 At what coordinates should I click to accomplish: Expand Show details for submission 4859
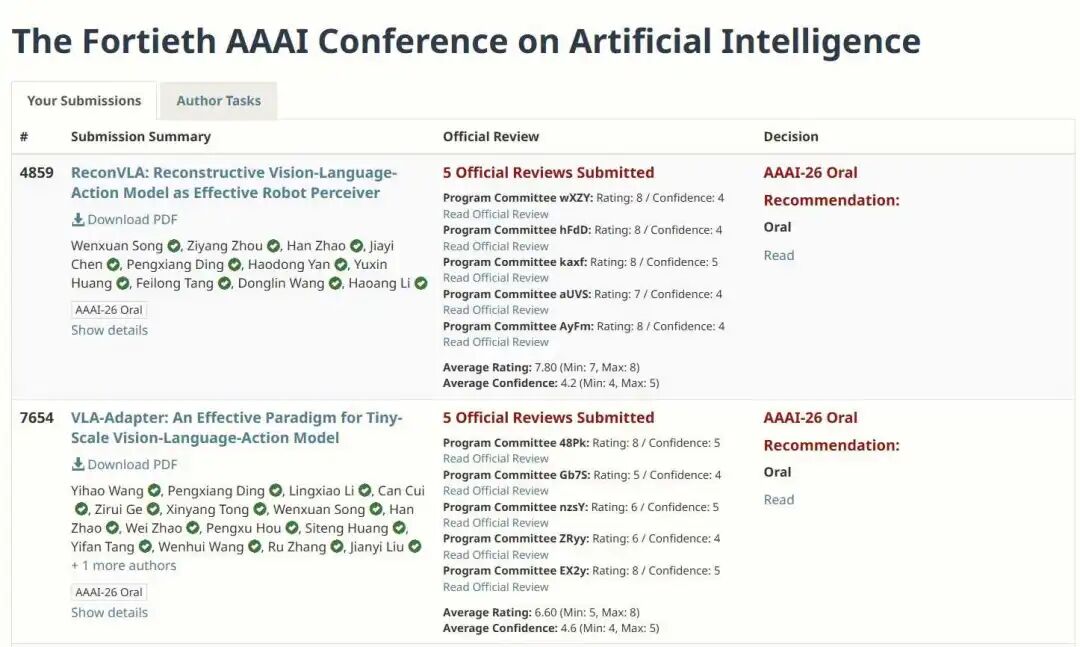tap(109, 330)
